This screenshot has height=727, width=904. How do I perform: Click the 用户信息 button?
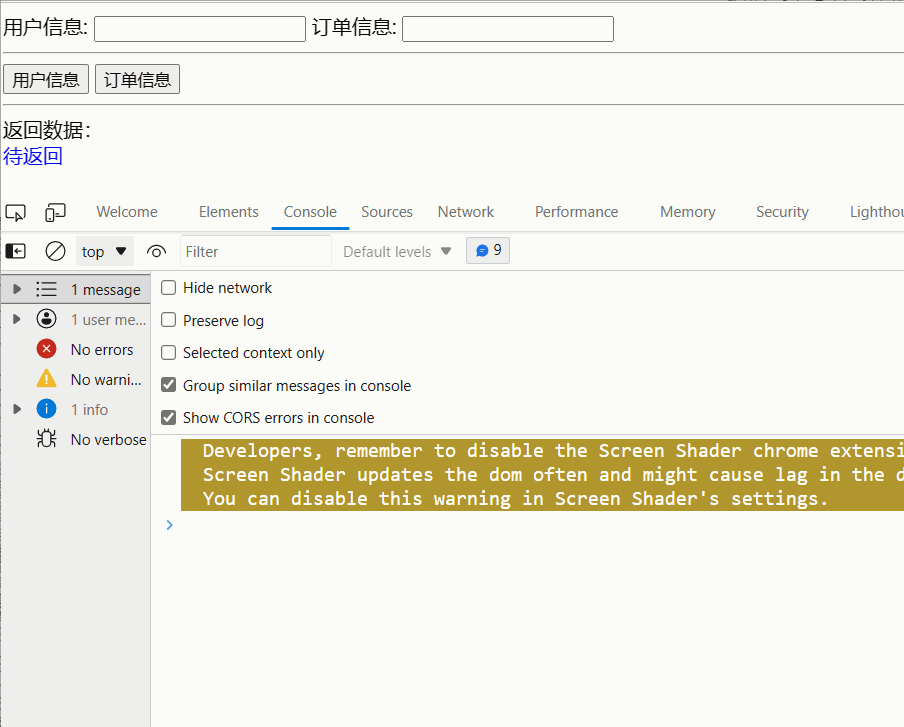pos(46,79)
